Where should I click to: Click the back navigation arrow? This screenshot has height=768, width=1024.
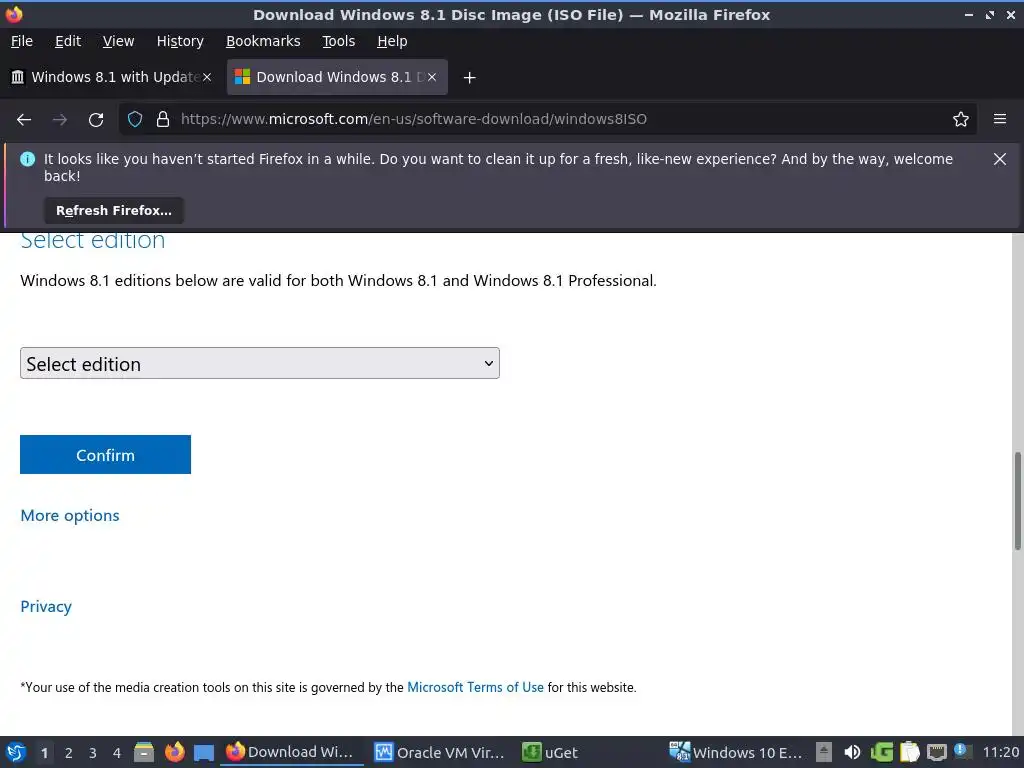(24, 120)
